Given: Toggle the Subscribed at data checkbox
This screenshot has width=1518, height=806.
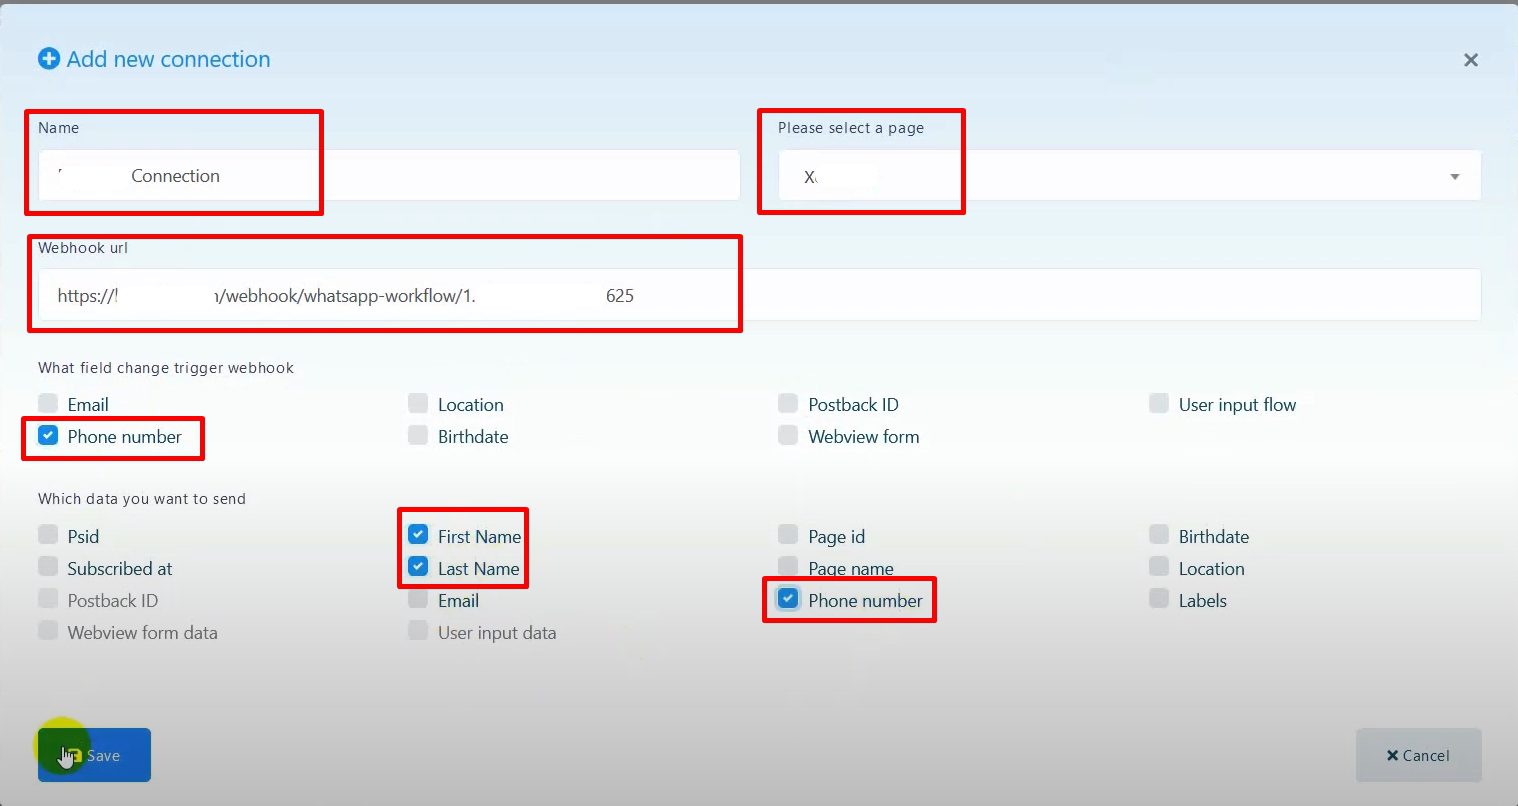Looking at the screenshot, I should click(x=48, y=568).
